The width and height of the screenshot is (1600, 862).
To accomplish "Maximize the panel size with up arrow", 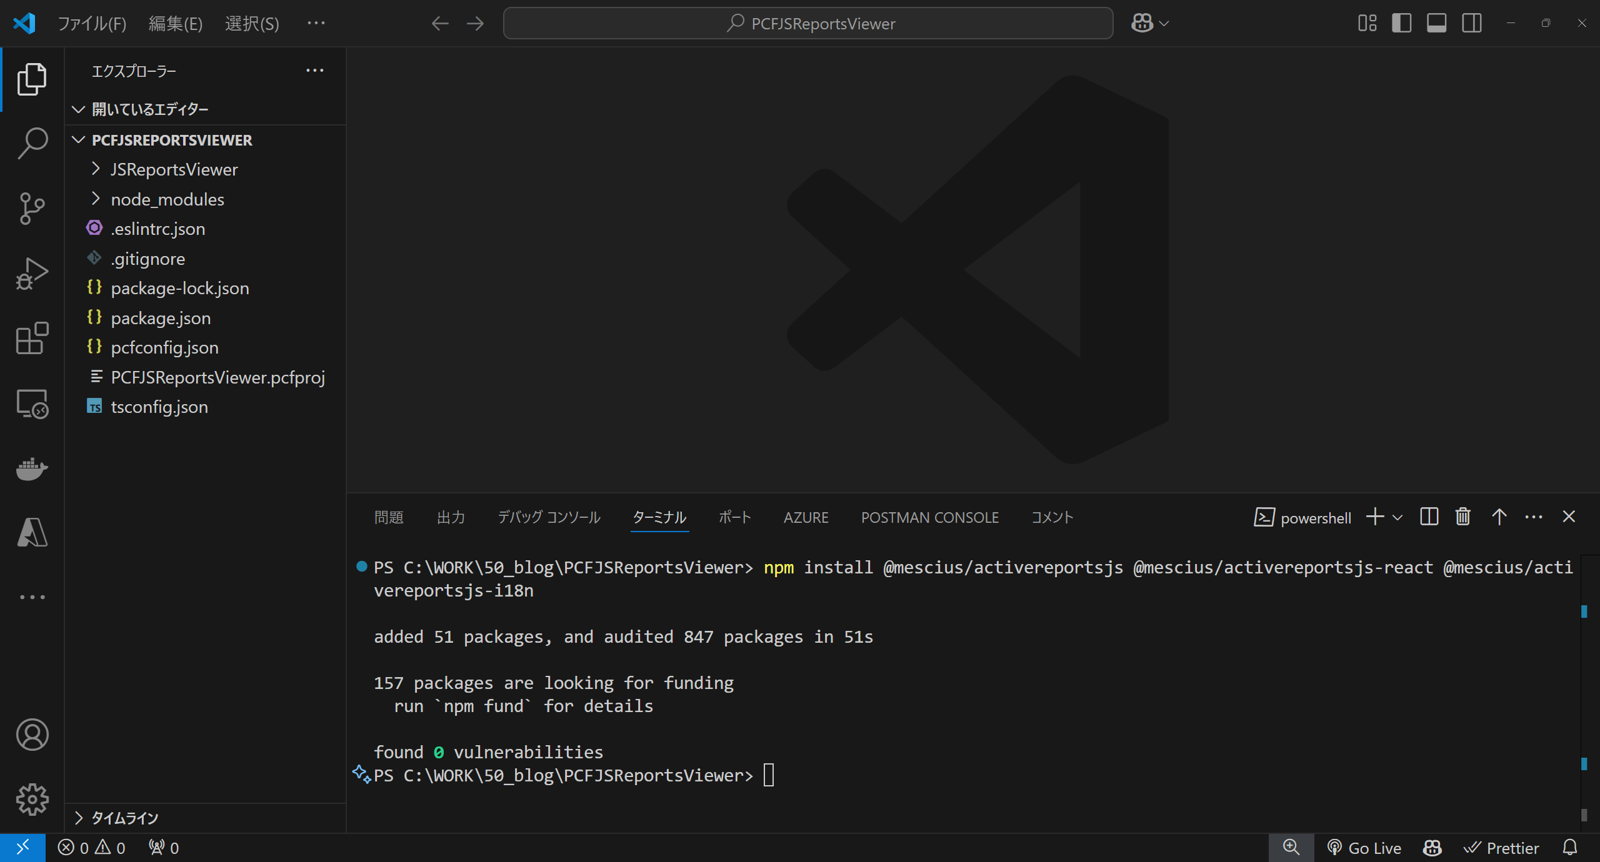I will pyautogui.click(x=1499, y=517).
